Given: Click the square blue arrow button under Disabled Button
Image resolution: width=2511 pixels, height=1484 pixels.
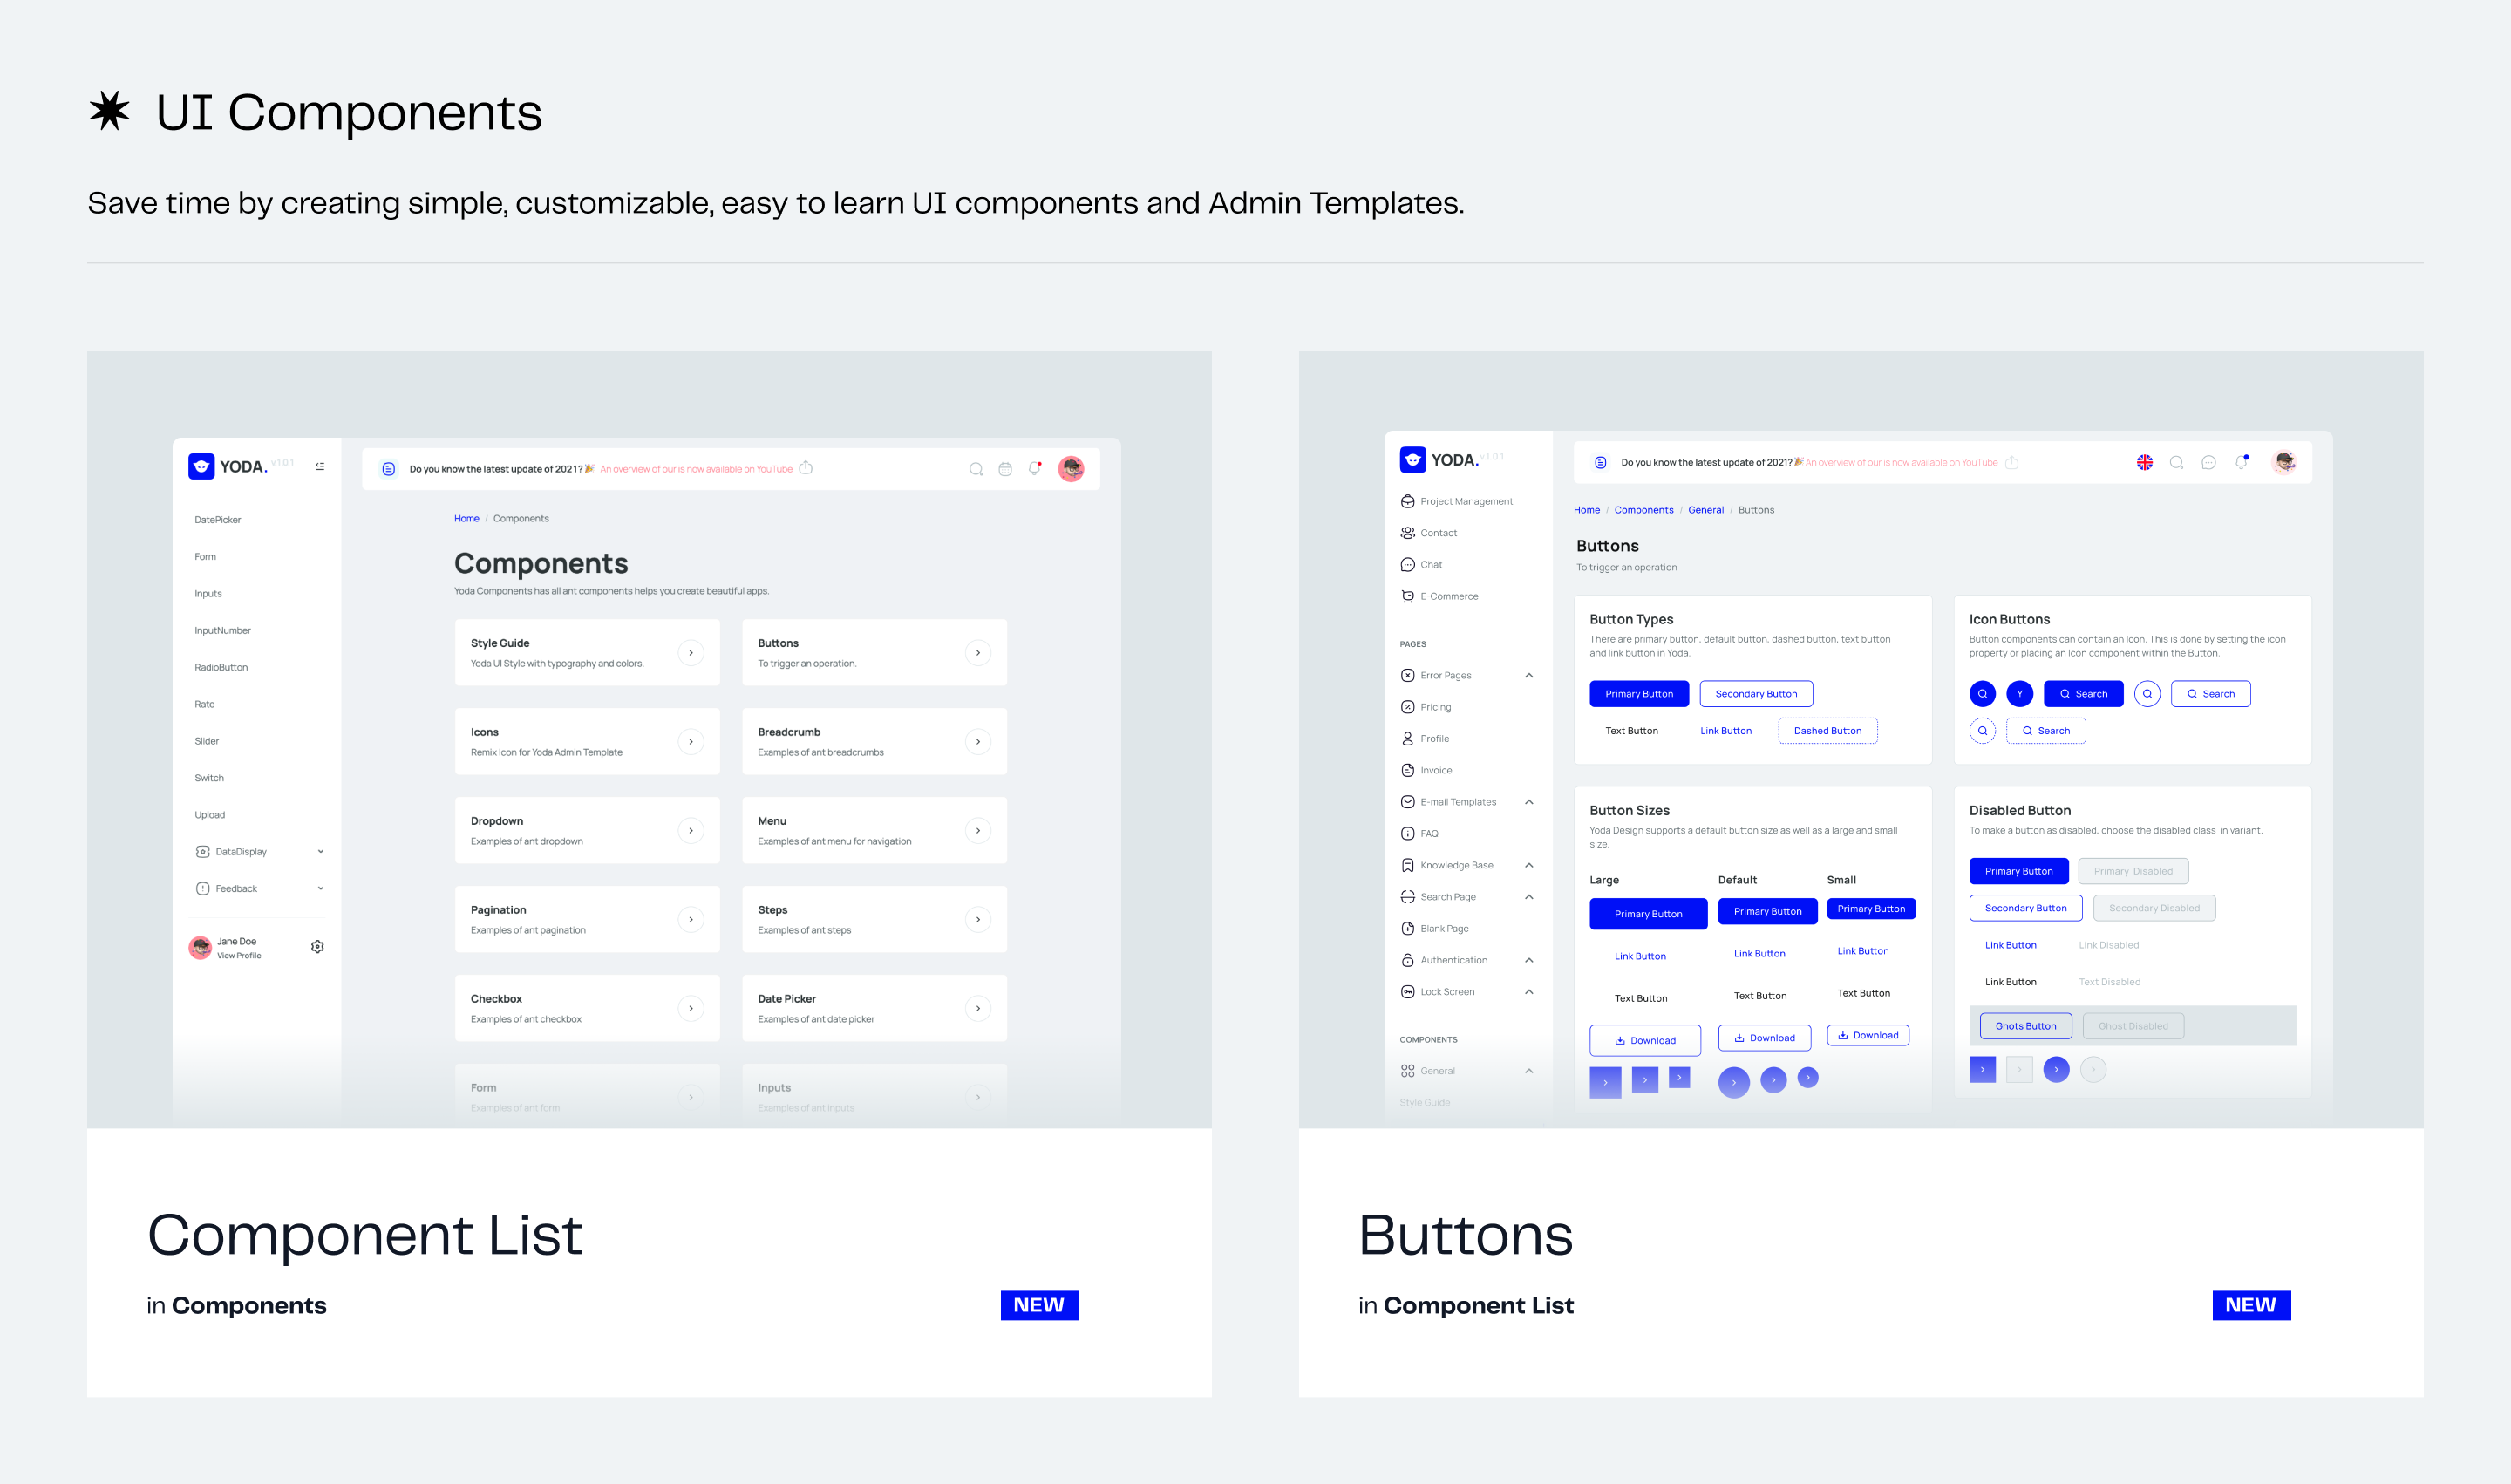Looking at the screenshot, I should (1982, 1069).
